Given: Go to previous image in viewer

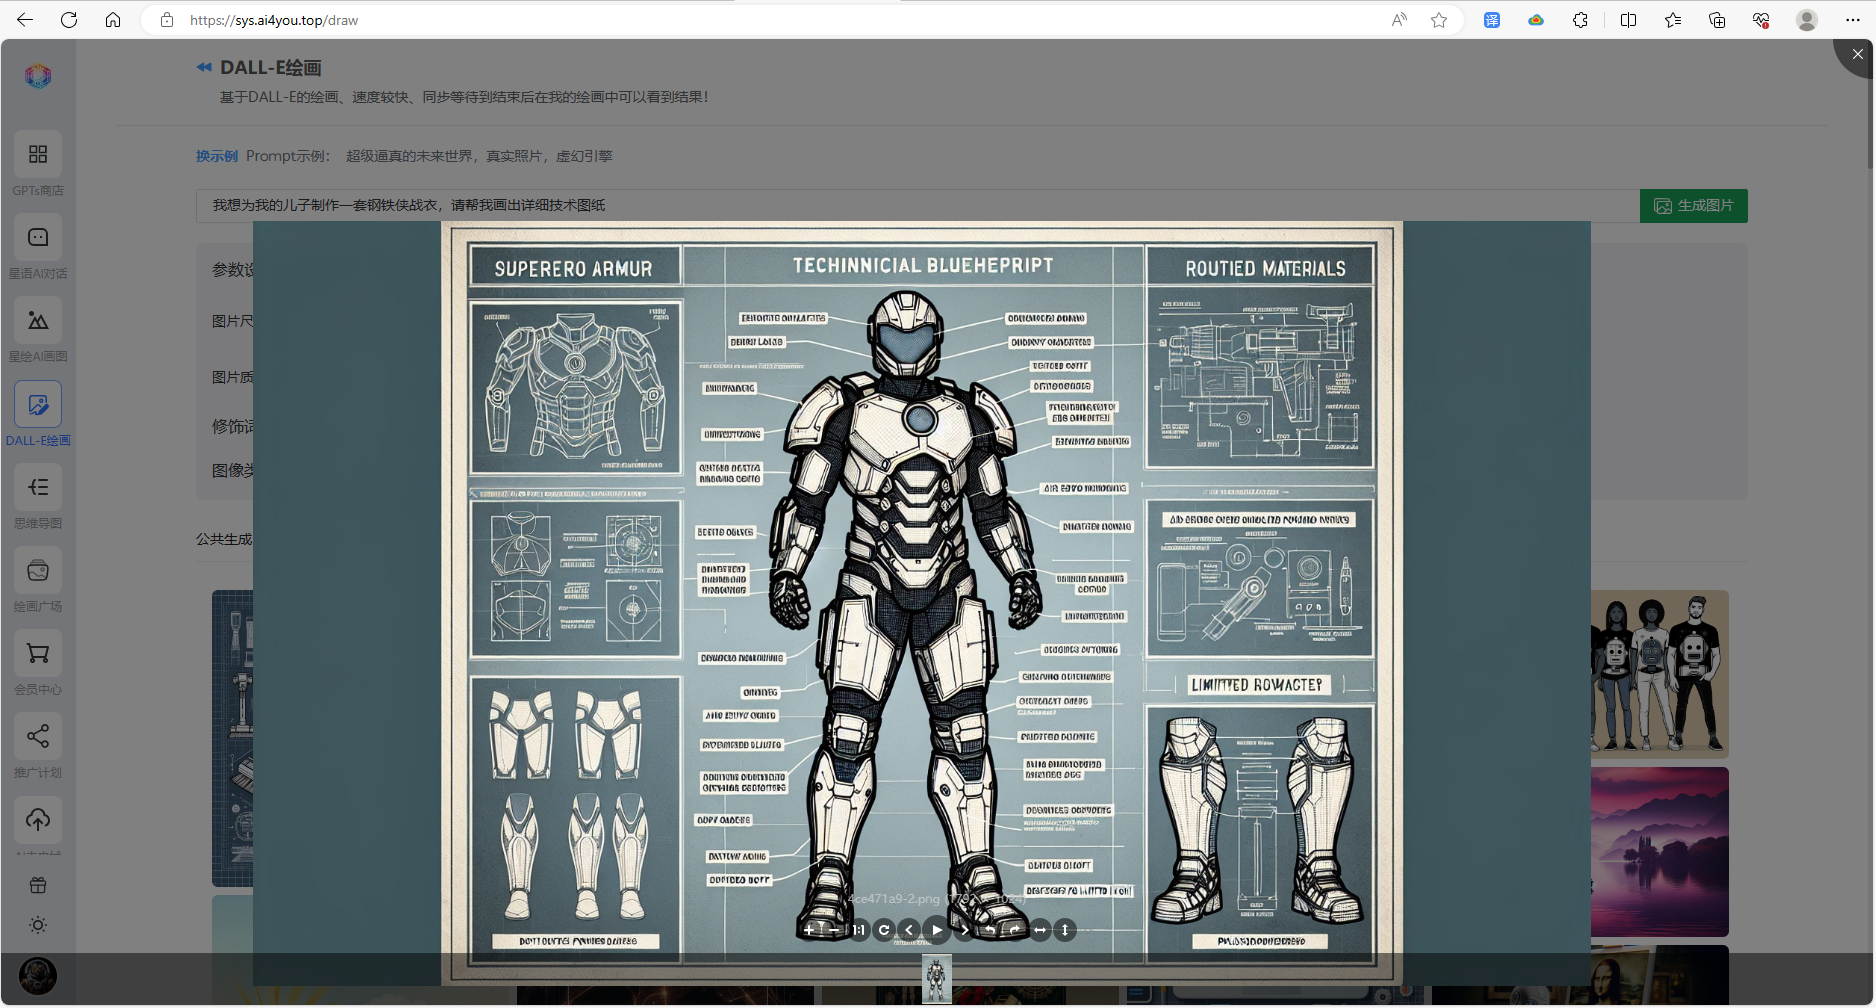Looking at the screenshot, I should pos(909,930).
